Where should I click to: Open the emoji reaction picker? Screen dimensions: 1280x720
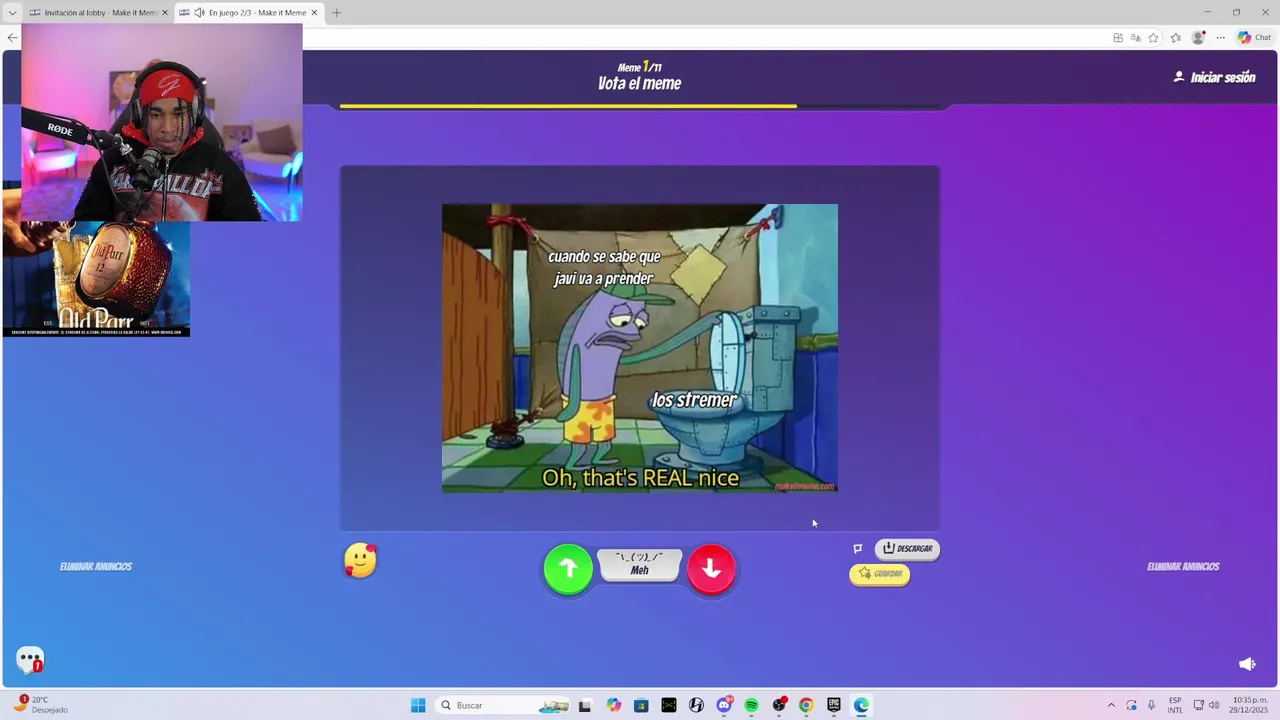click(x=360, y=561)
